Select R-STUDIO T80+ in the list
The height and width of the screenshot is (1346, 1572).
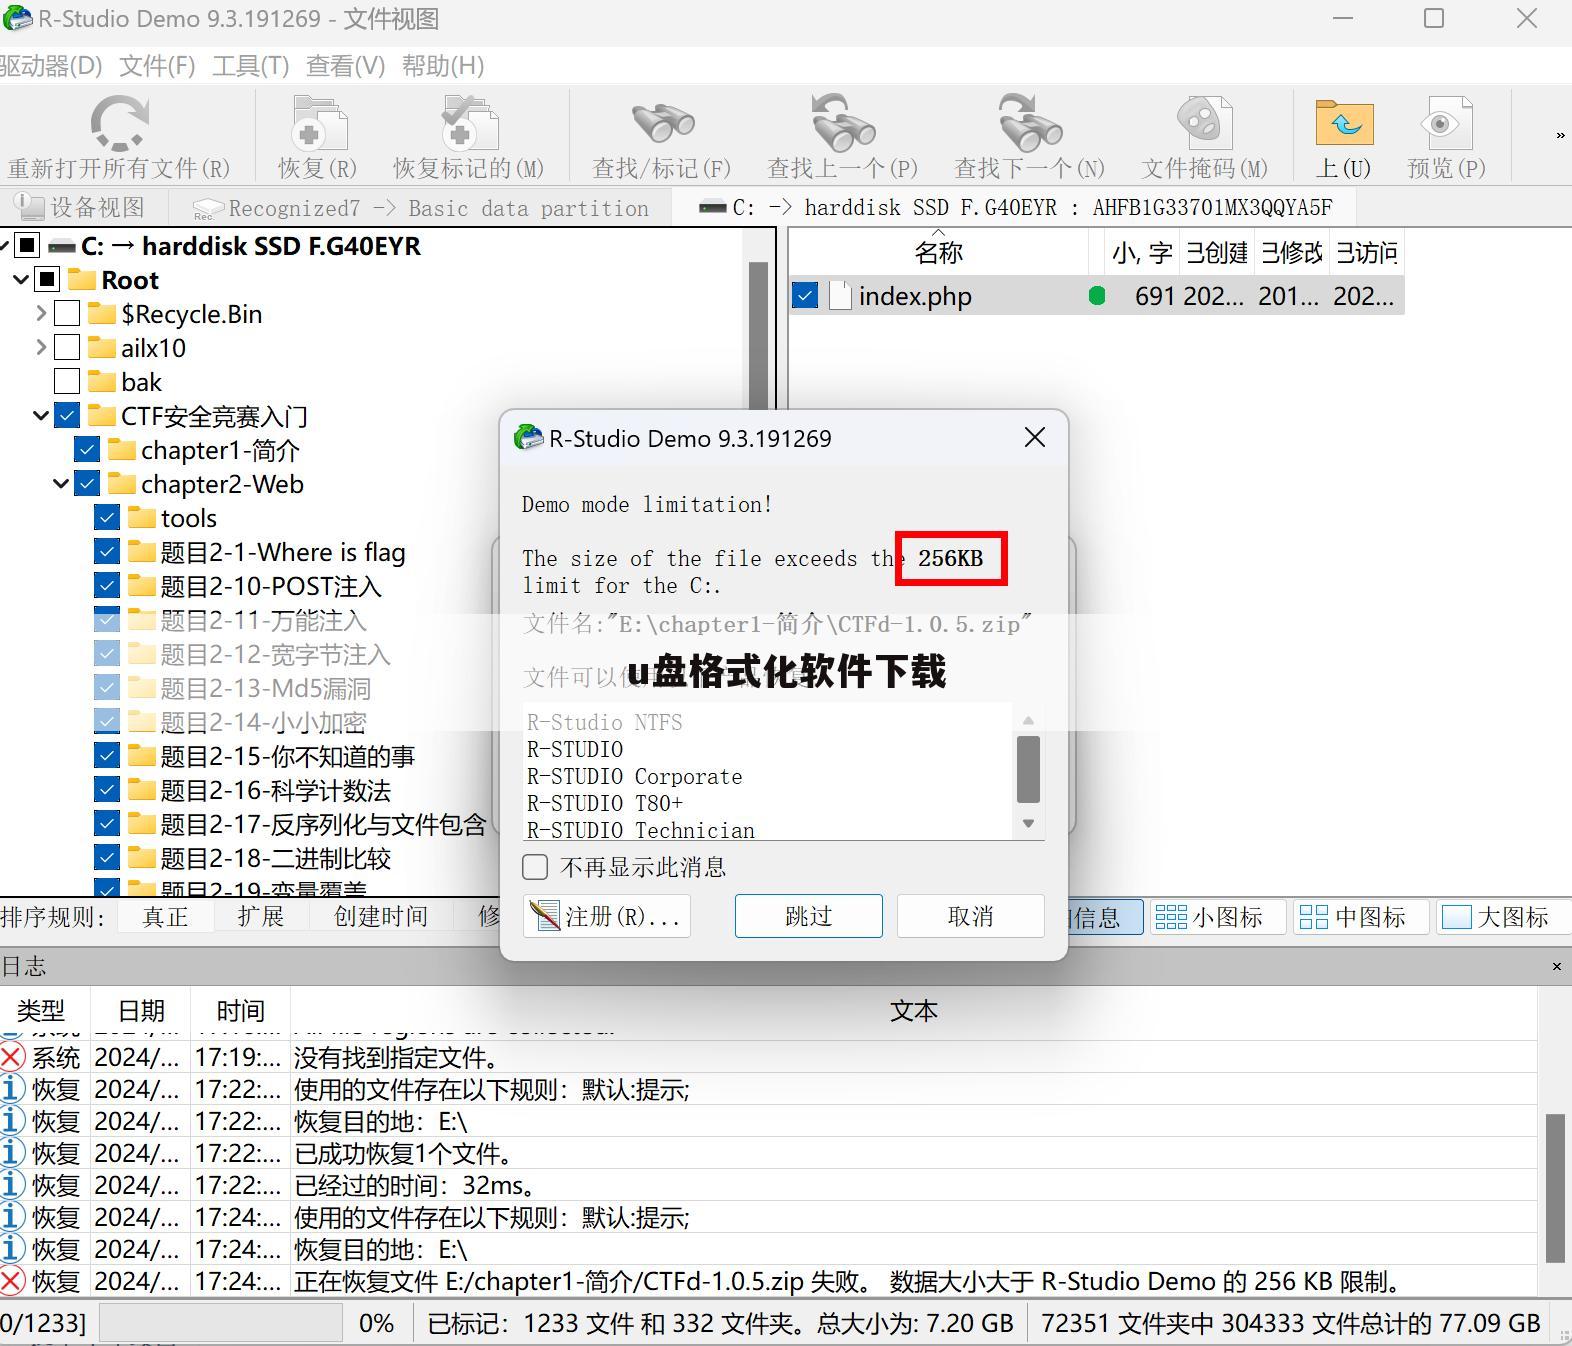coord(605,804)
